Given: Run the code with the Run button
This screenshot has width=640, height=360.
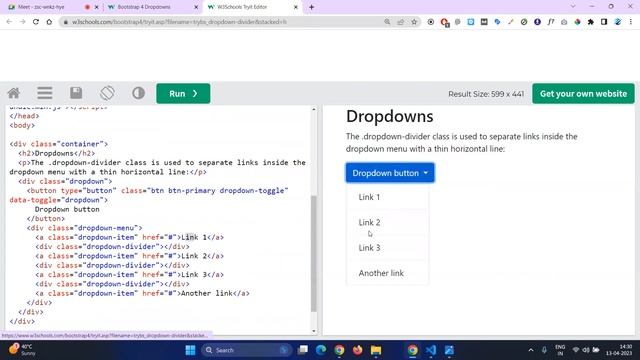Looking at the screenshot, I should pos(183,93).
